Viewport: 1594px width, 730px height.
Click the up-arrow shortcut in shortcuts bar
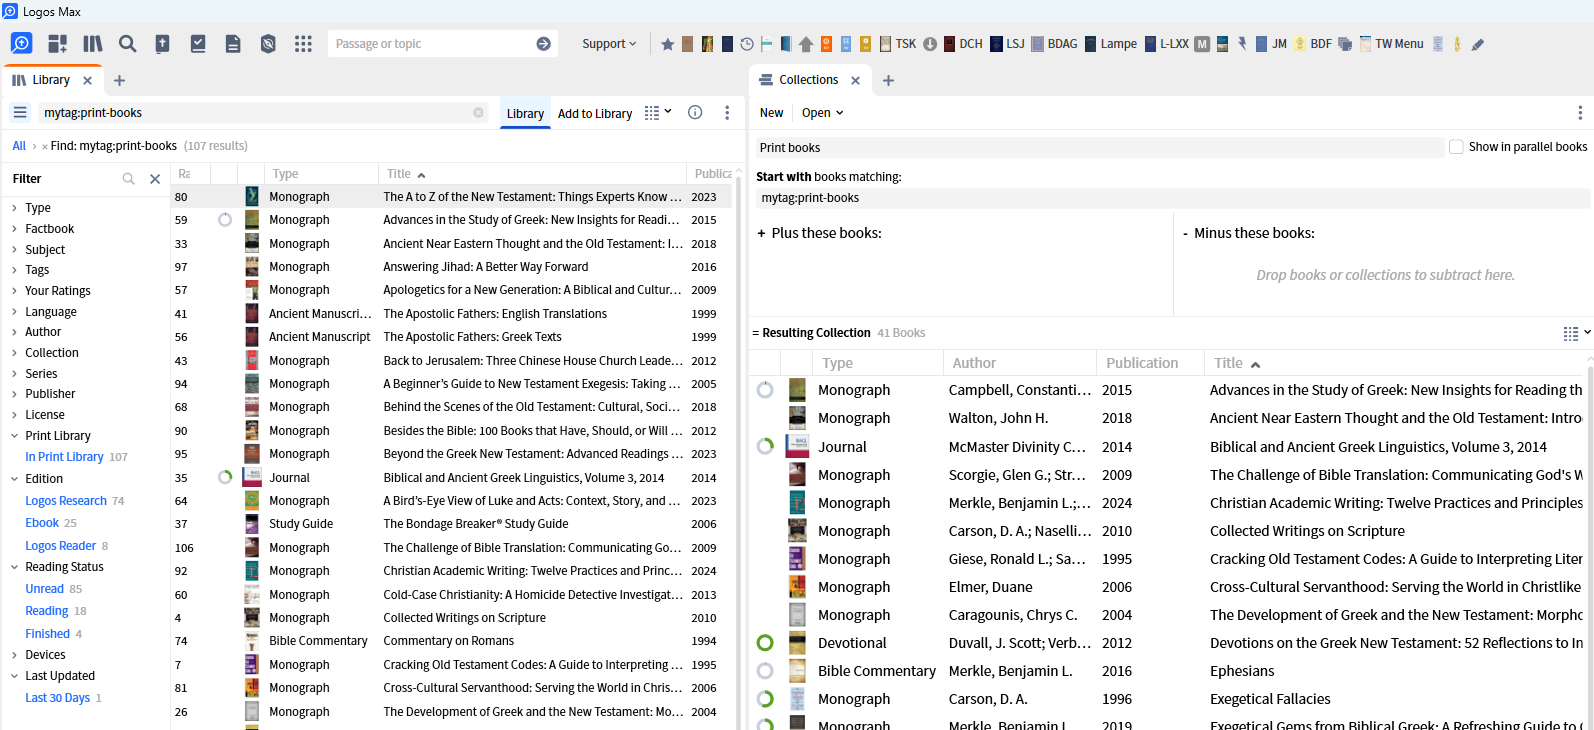(806, 44)
